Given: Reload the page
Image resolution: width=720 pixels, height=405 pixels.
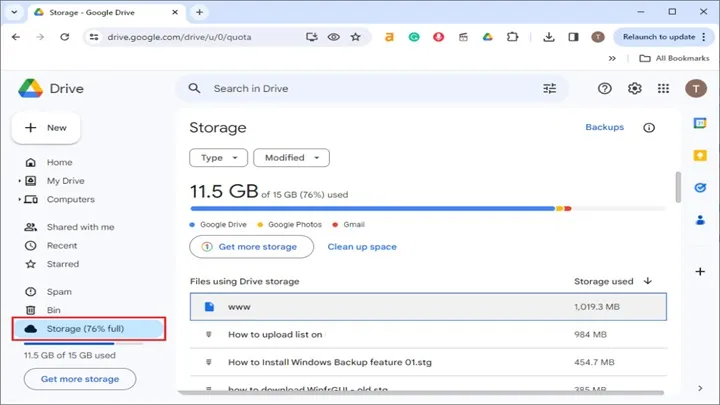Looking at the screenshot, I should 64,37.
